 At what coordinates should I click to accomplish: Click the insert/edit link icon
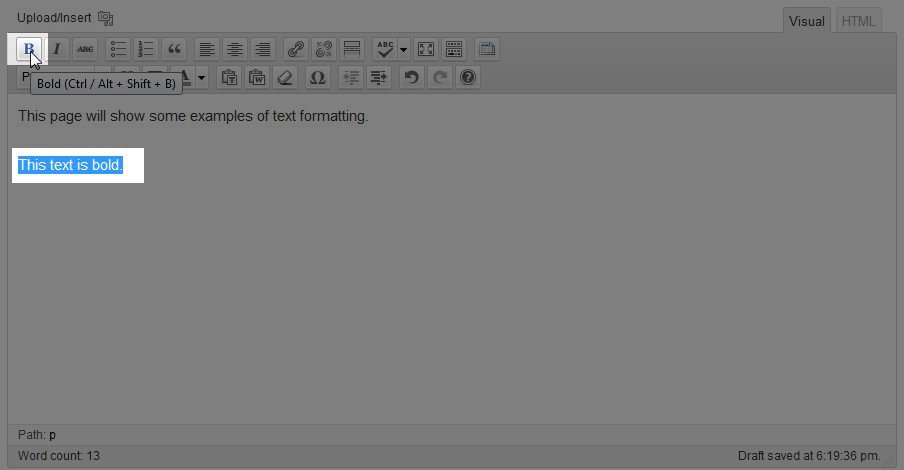(295, 49)
